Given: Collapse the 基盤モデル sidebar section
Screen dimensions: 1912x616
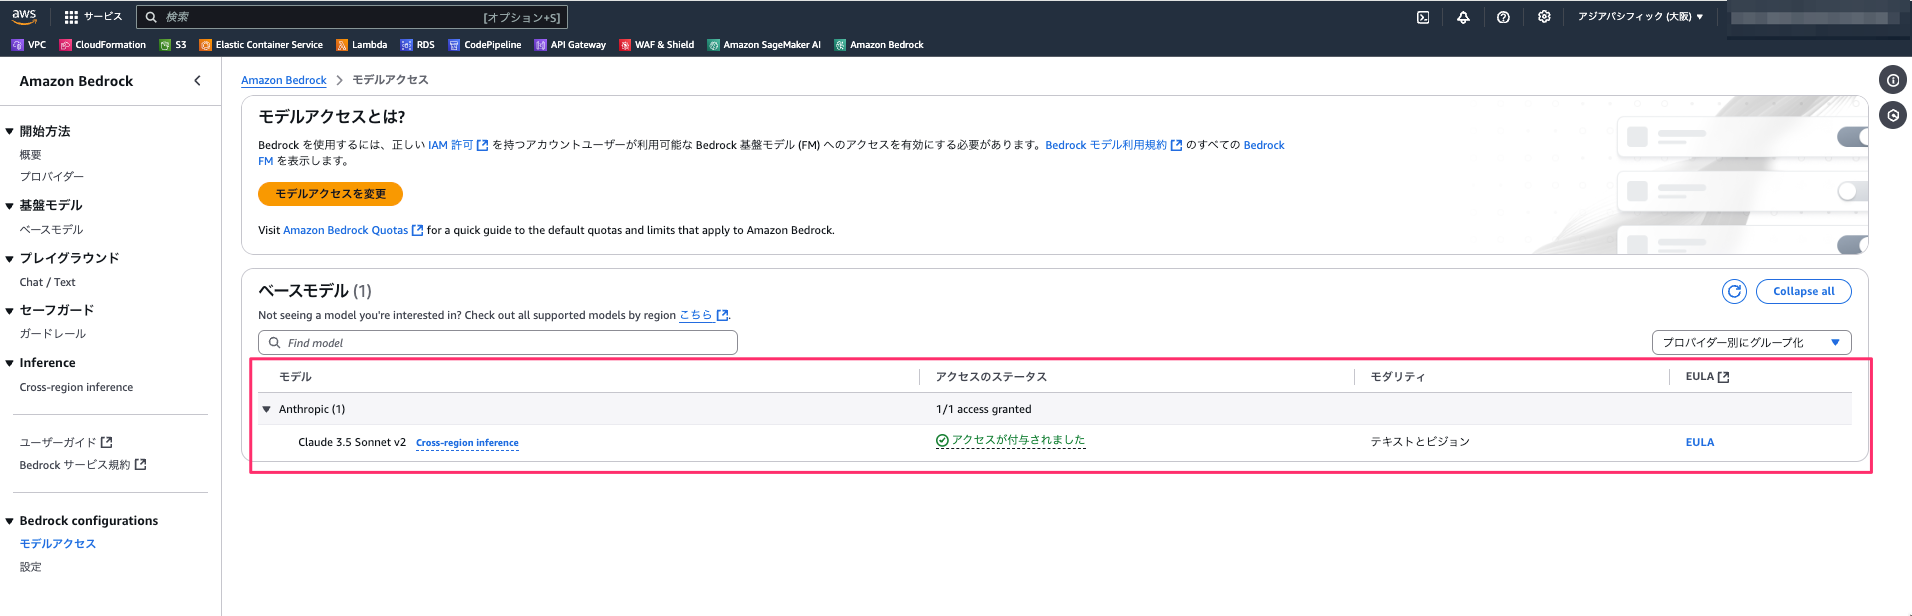Looking at the screenshot, I should point(10,205).
